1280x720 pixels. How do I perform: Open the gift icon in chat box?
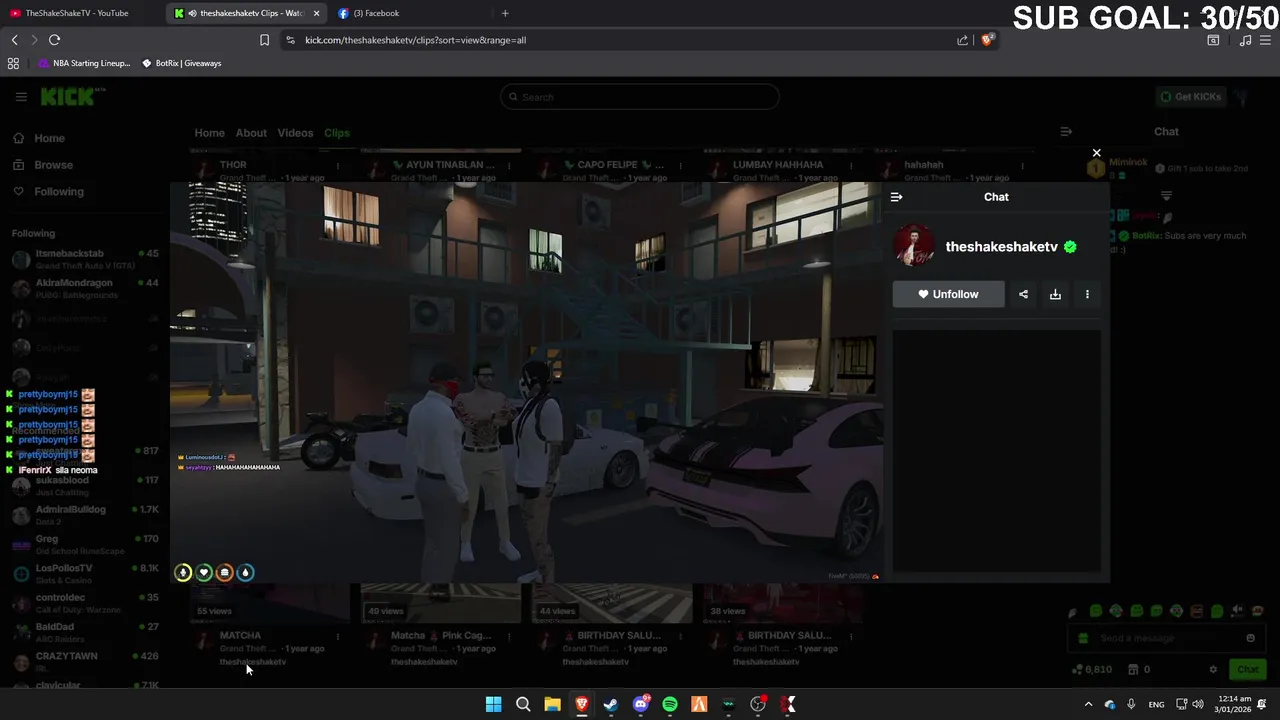[1082, 638]
